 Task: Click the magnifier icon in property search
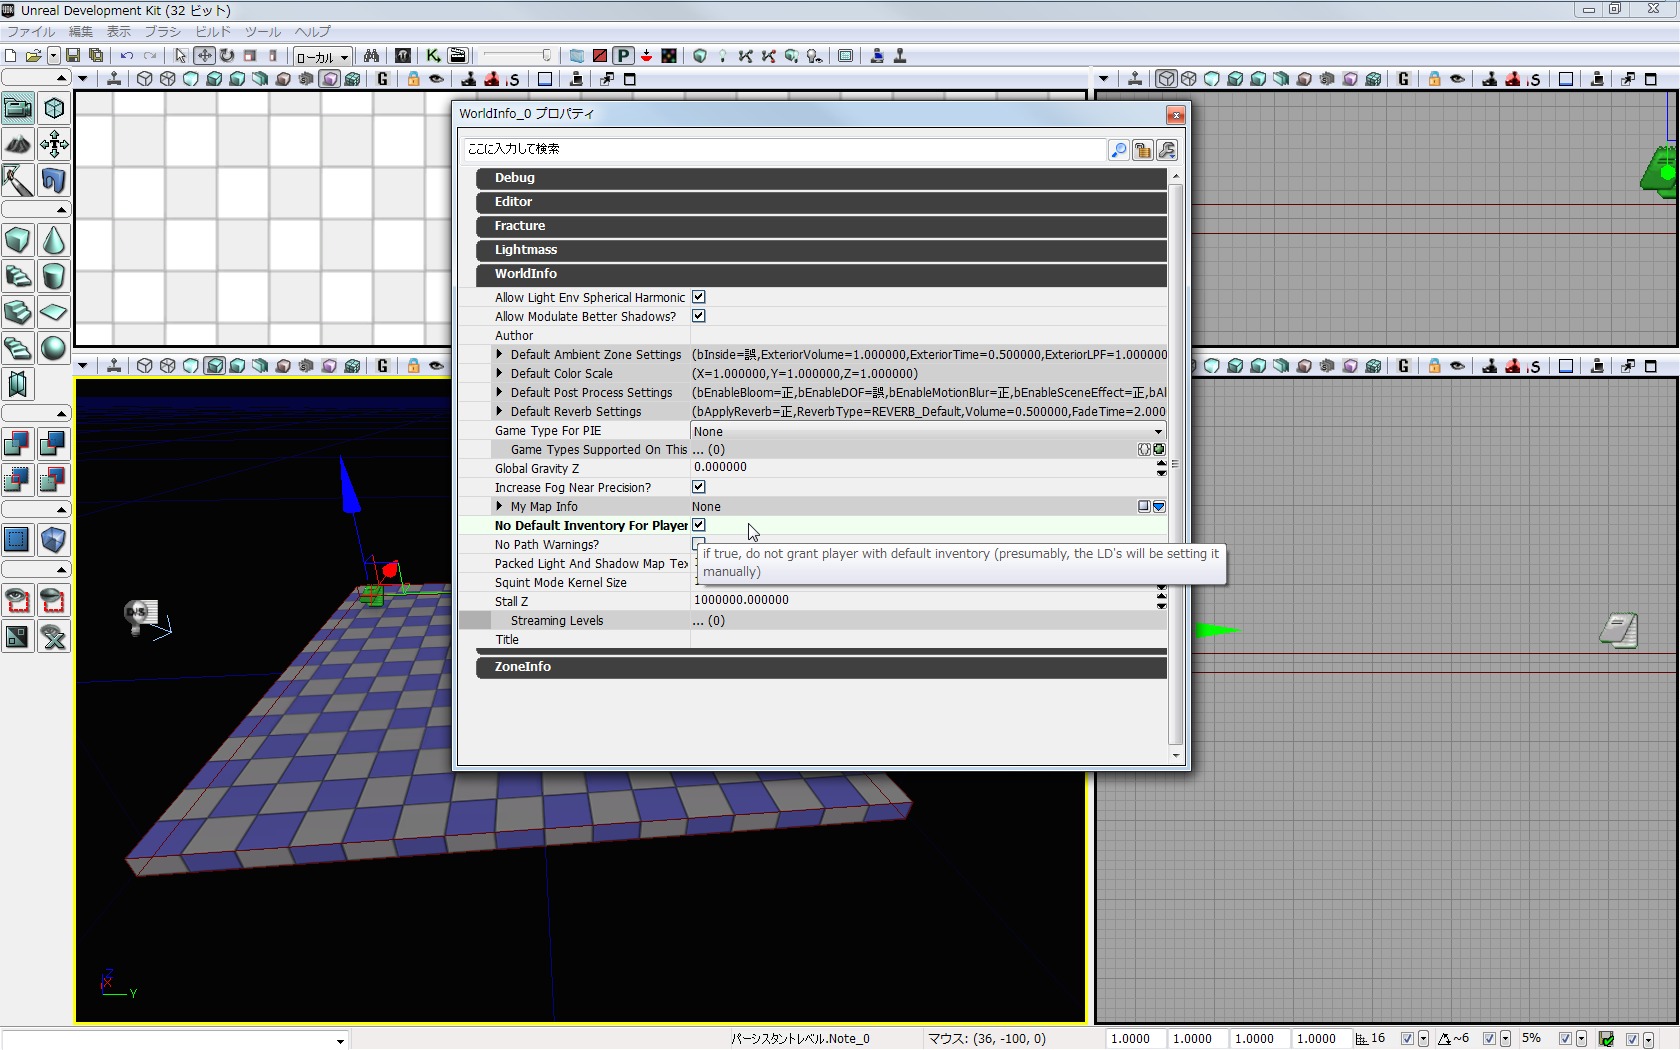(x=1118, y=150)
